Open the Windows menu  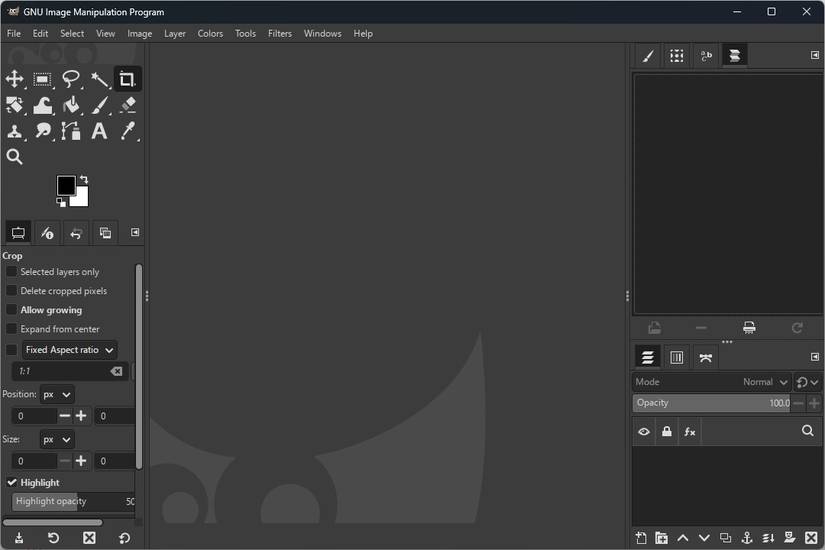point(323,33)
